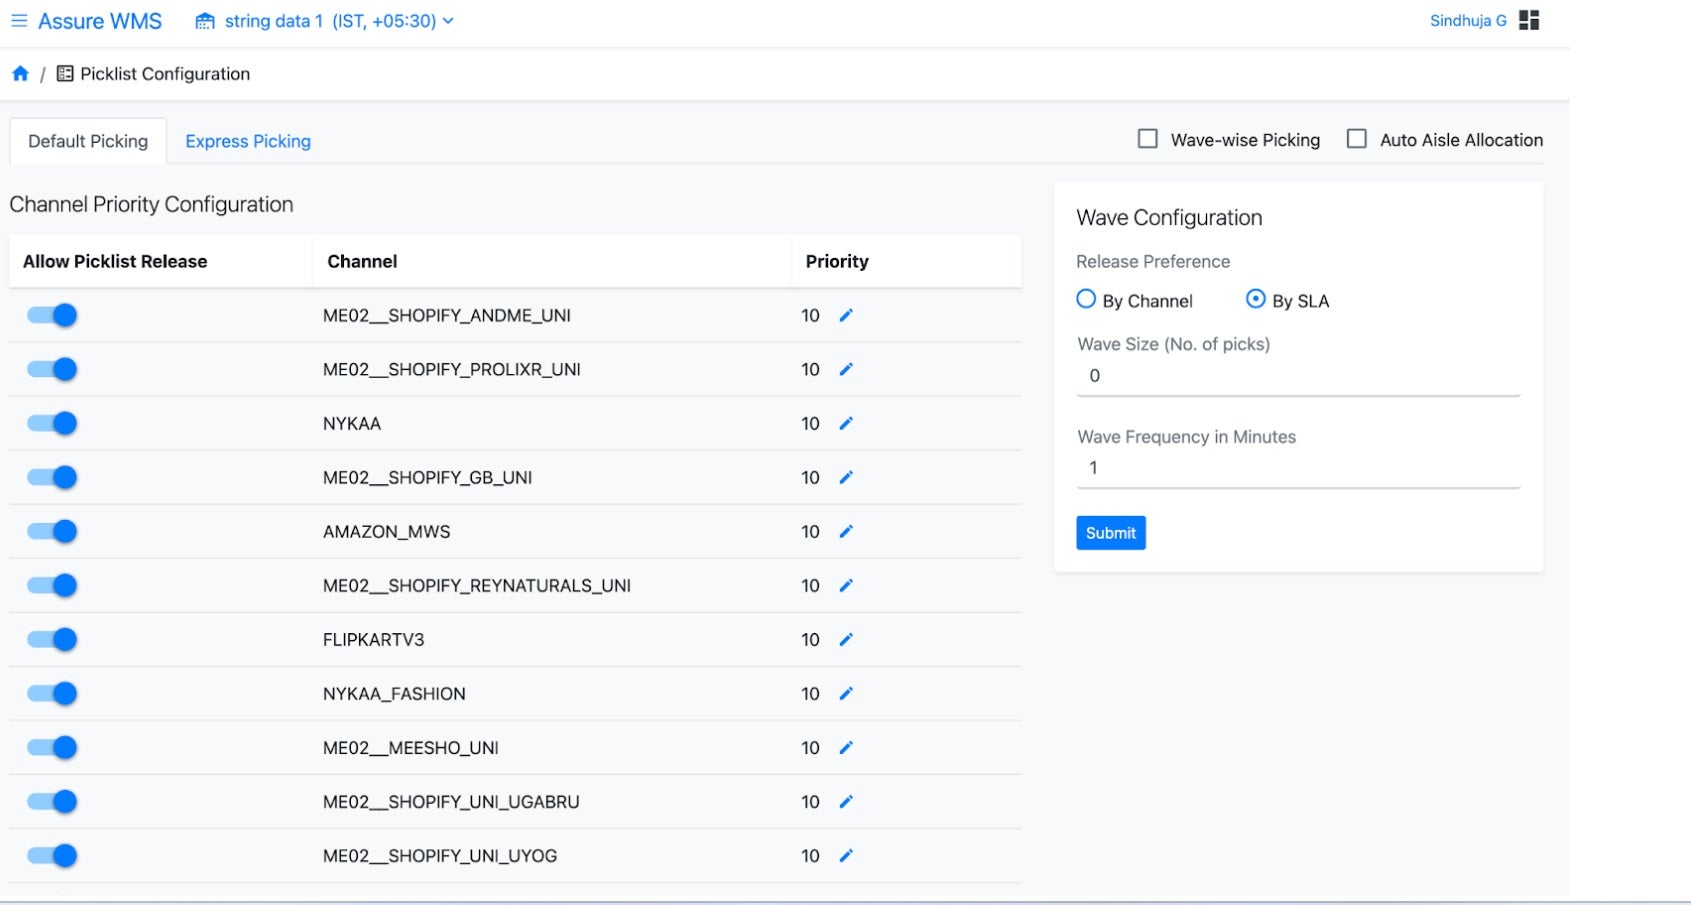Submit the wave configuration
The width and height of the screenshot is (1691, 905).
click(x=1110, y=533)
